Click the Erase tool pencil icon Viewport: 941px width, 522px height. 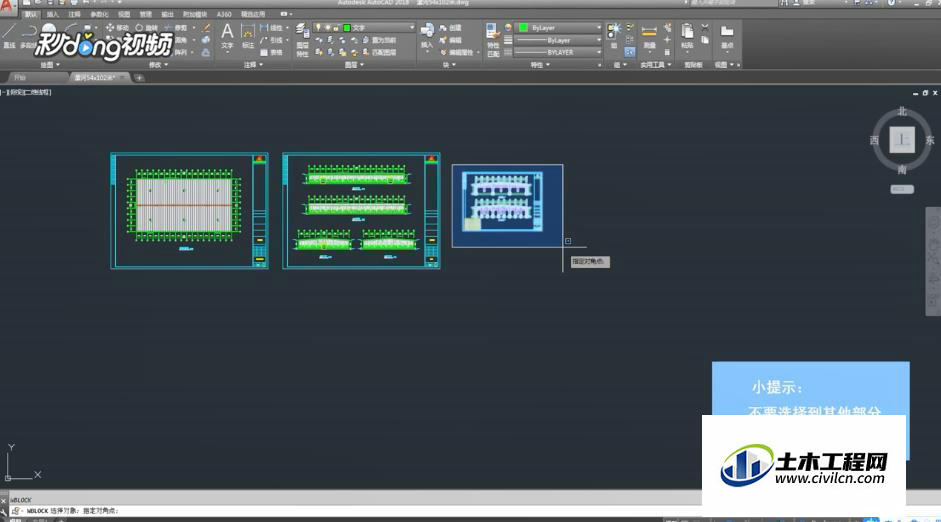pos(206,28)
